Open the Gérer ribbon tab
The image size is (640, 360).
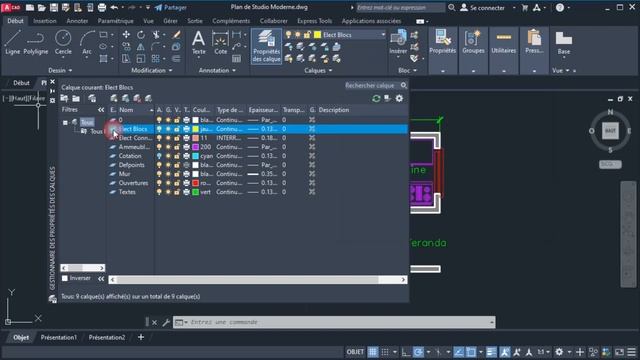pyautogui.click(x=170, y=21)
